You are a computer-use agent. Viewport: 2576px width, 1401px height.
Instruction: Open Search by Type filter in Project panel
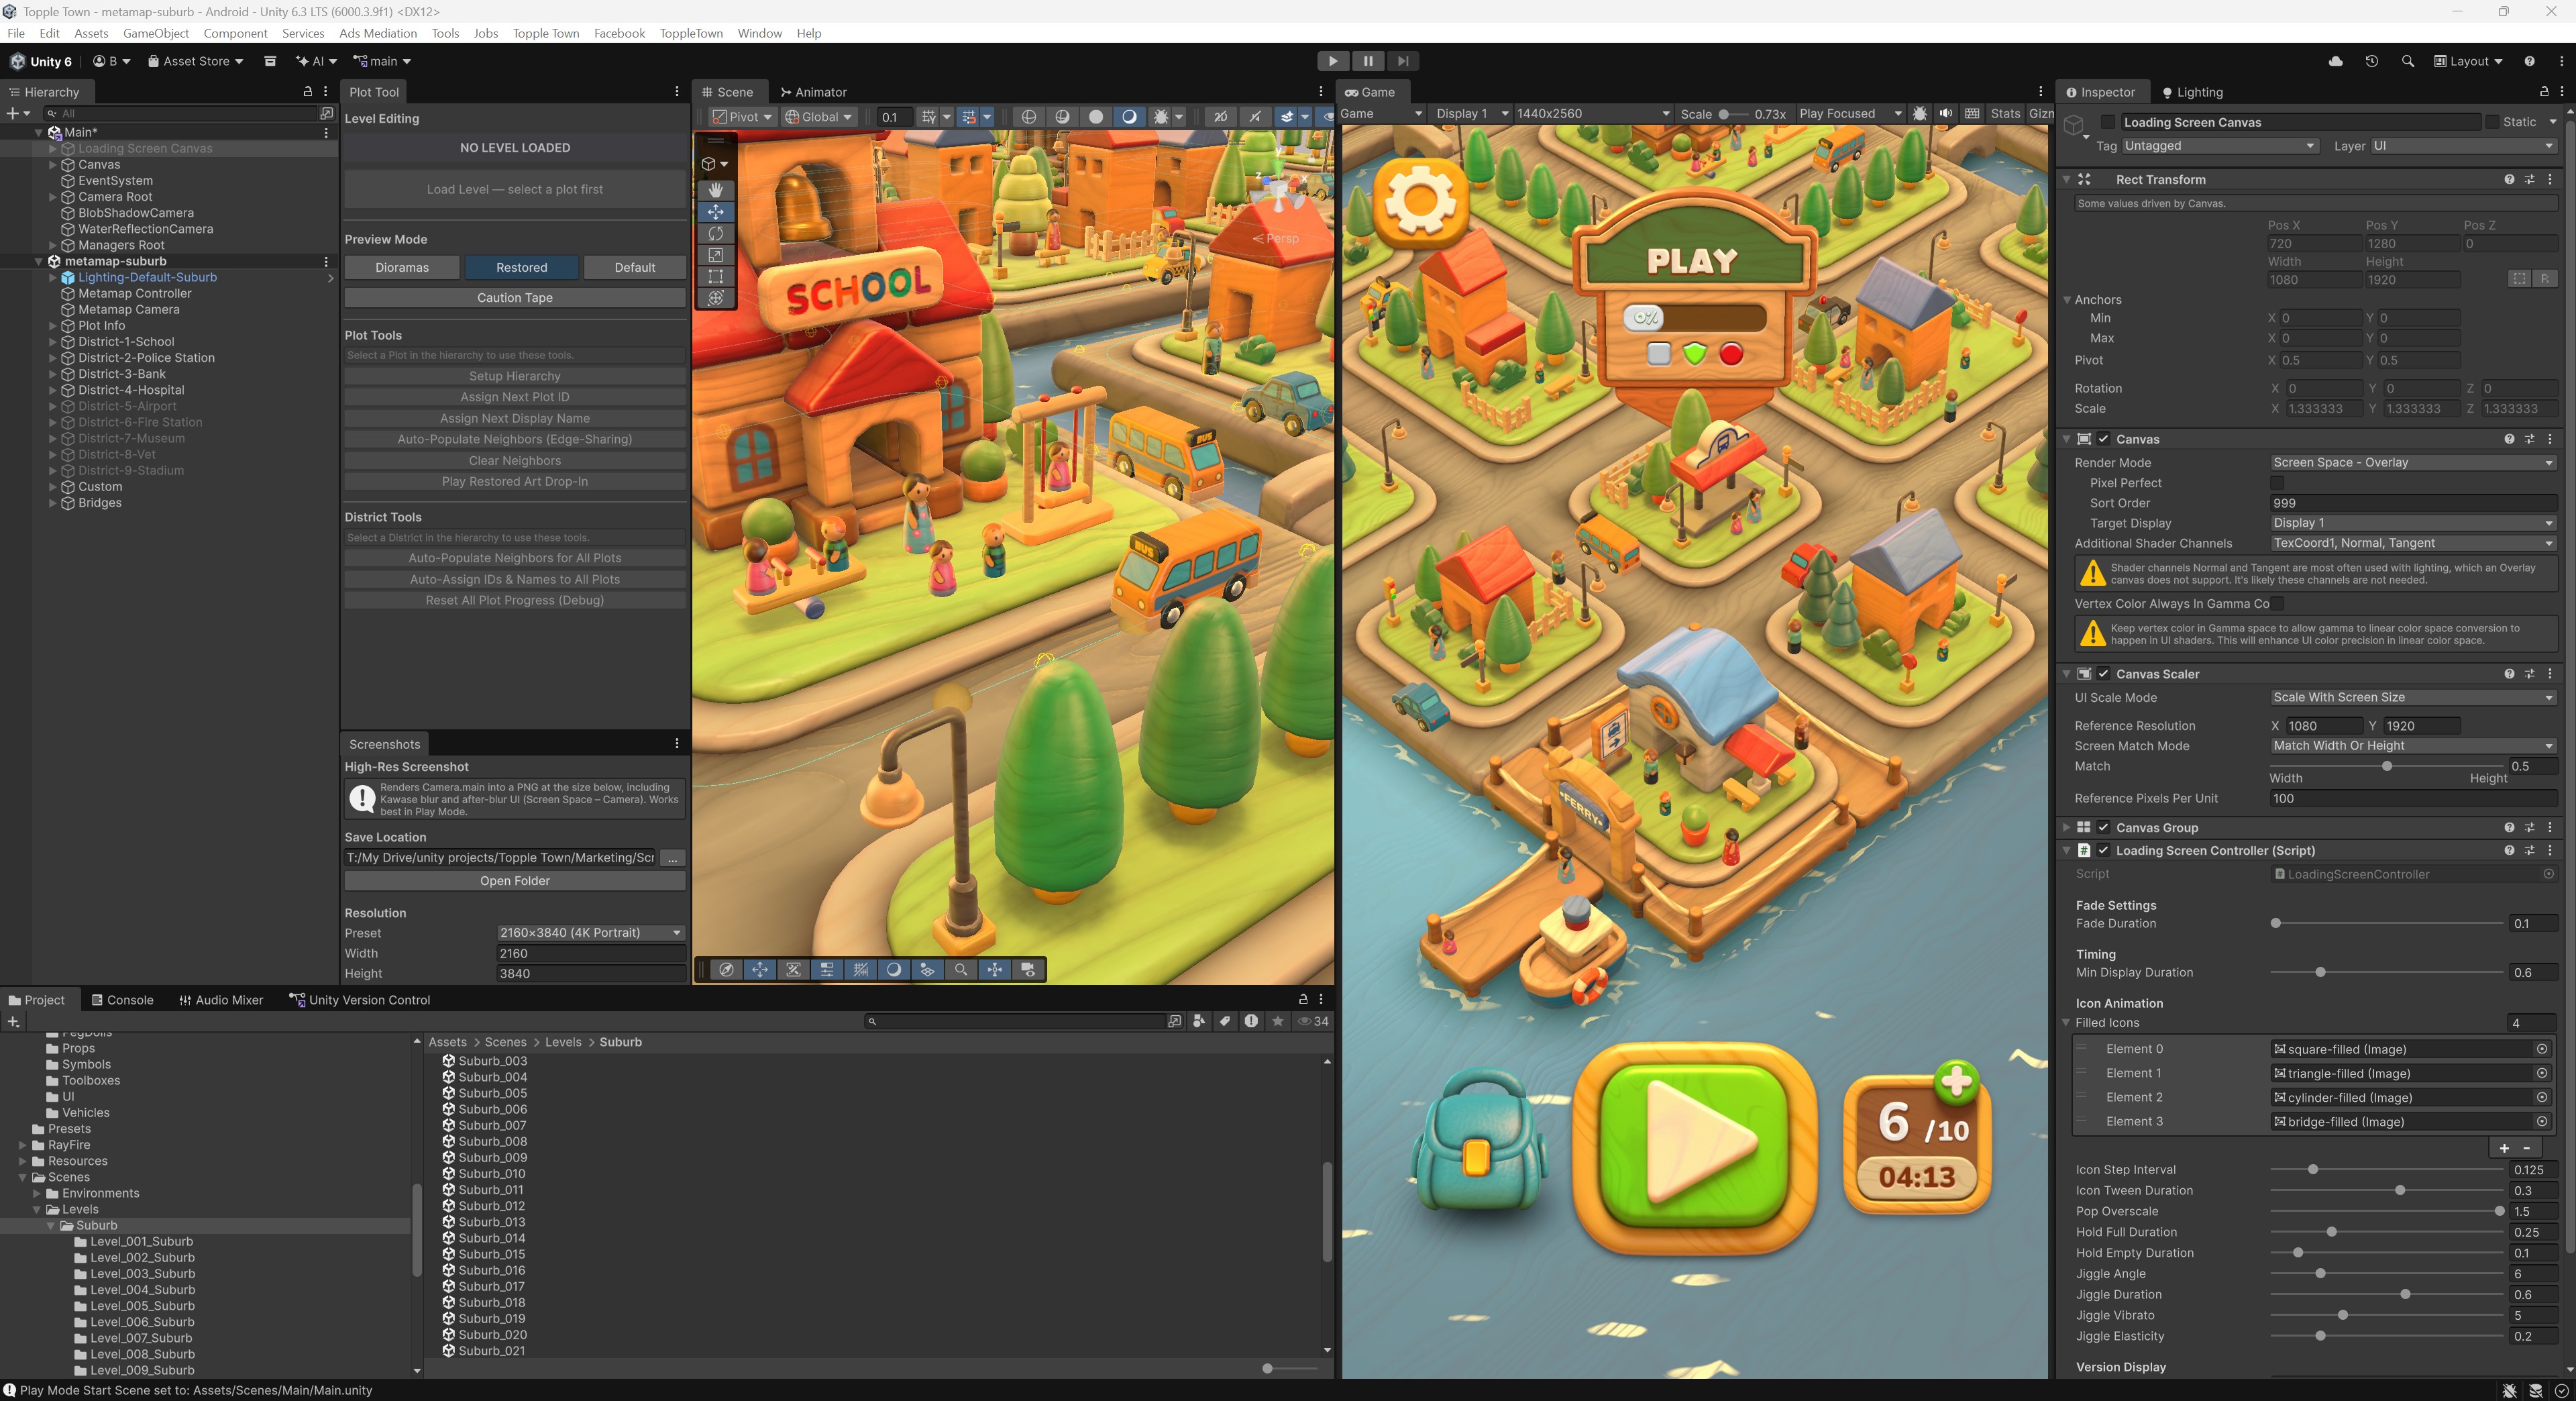(x=1199, y=1021)
